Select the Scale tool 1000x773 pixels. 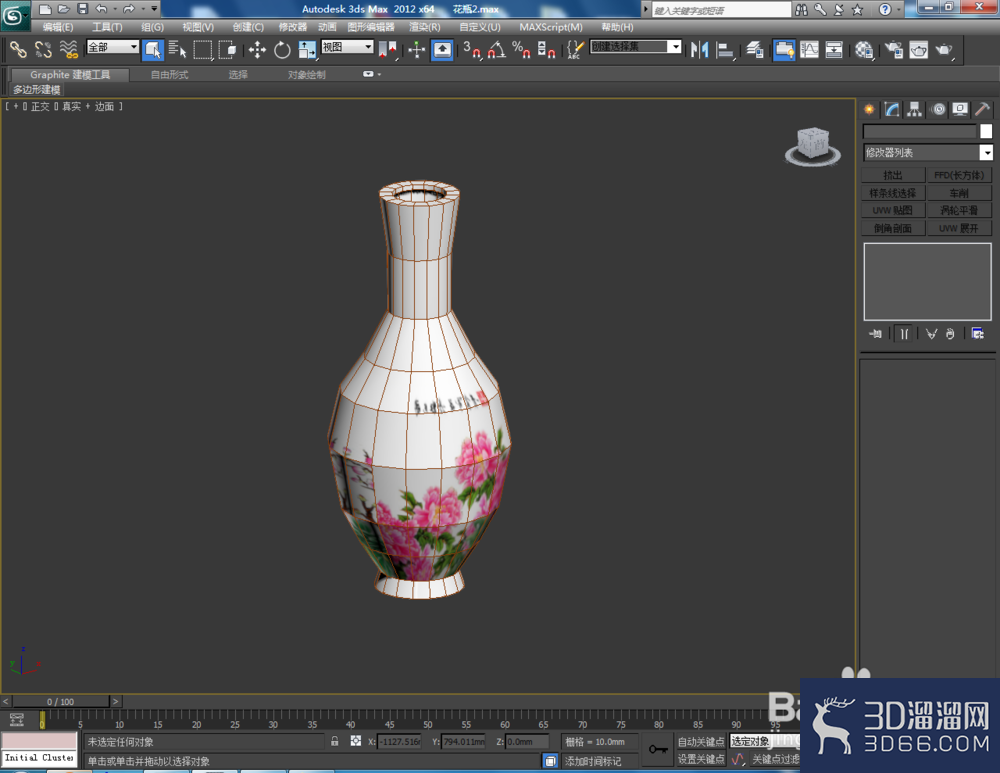click(307, 49)
